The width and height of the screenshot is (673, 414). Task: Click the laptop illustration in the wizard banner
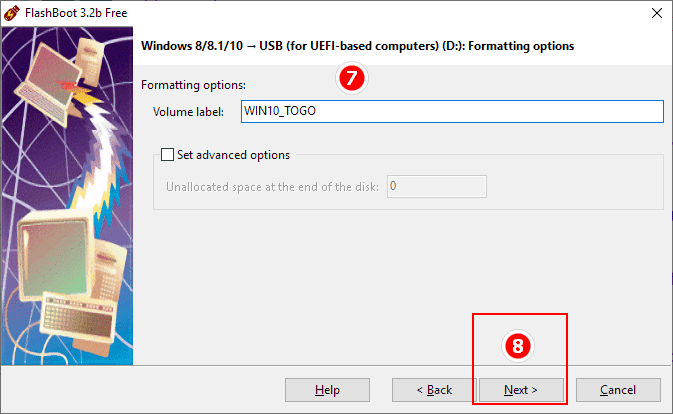[x=47, y=84]
